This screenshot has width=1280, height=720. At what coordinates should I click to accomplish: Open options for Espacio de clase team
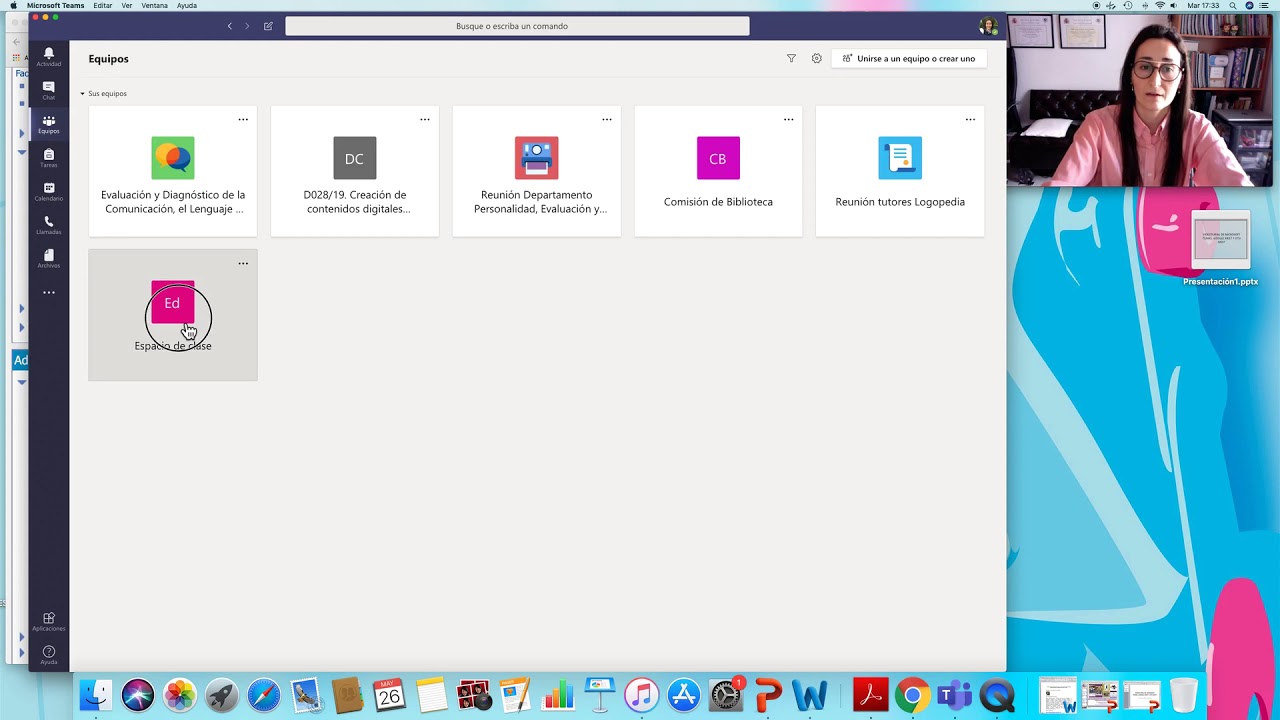243,263
